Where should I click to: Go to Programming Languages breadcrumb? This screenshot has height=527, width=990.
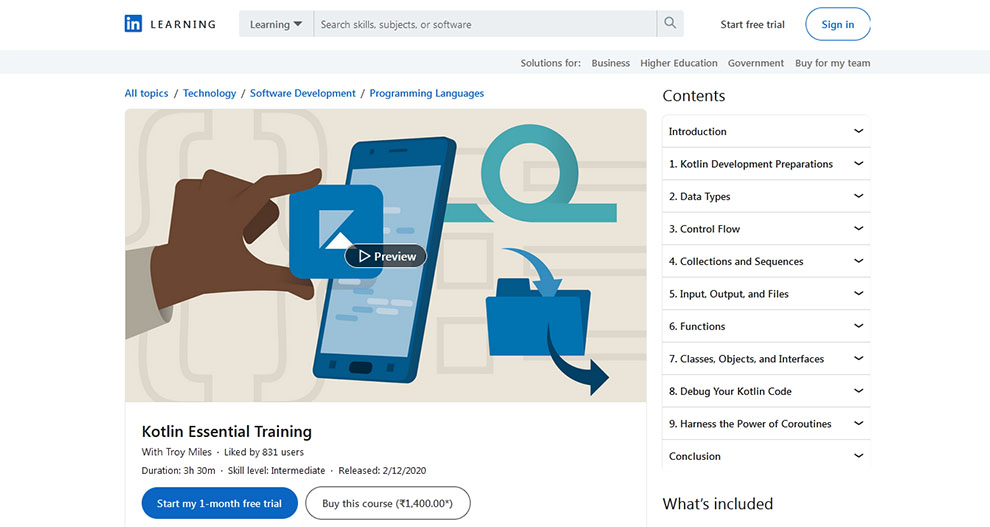pos(427,93)
